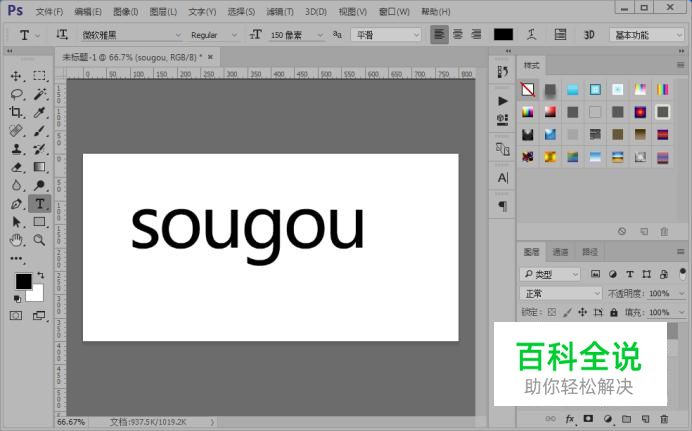Image resolution: width=692 pixels, height=431 pixels.
Task: Left align text
Action: point(439,34)
